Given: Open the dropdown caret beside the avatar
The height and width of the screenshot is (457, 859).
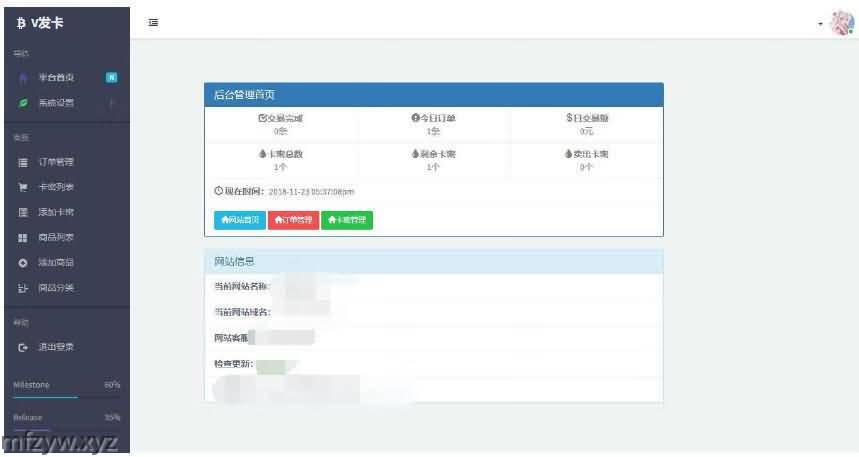Looking at the screenshot, I should point(821,23).
